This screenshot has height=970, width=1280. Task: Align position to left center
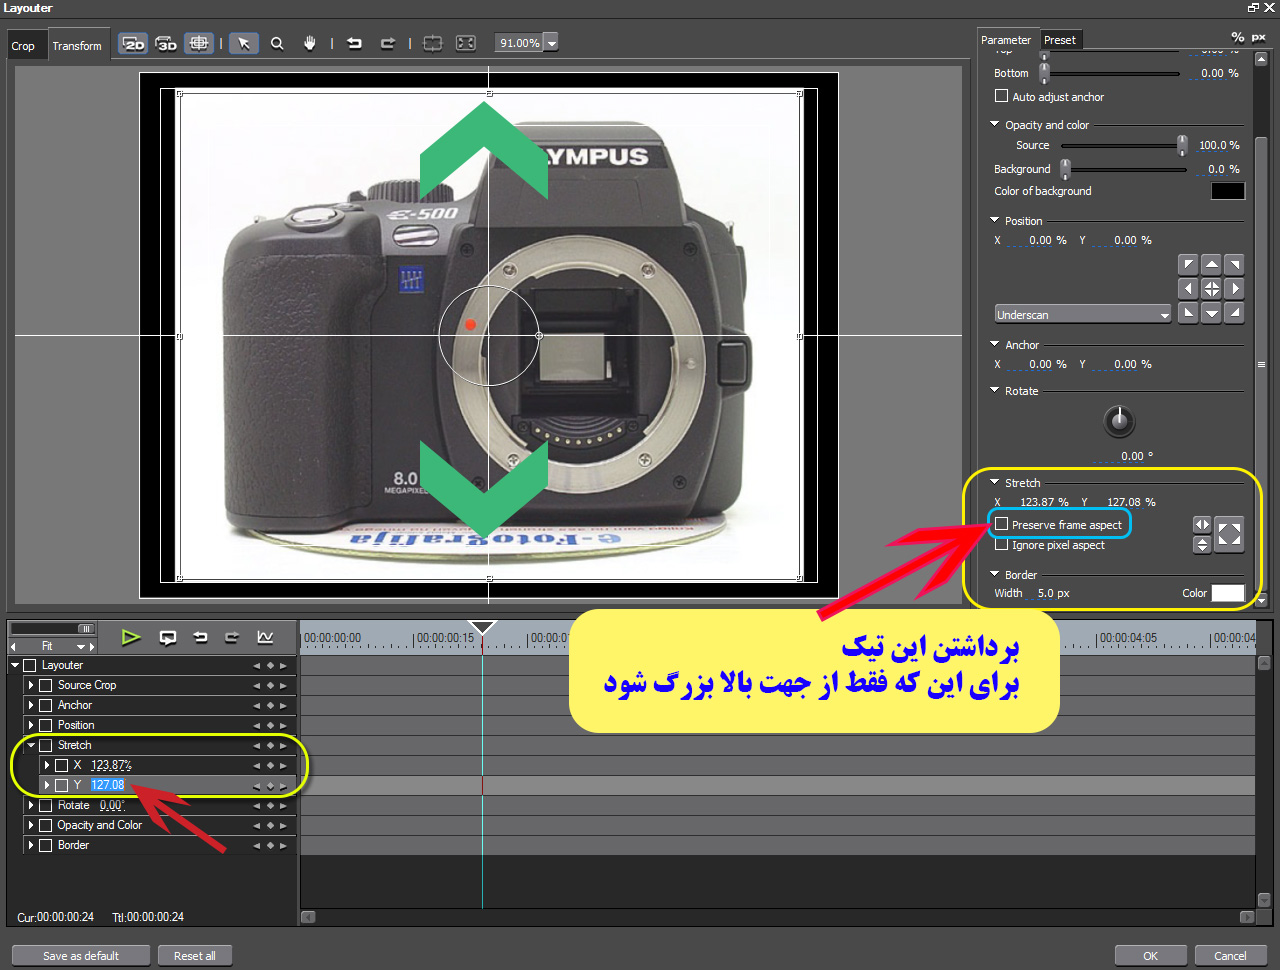[x=1188, y=289]
